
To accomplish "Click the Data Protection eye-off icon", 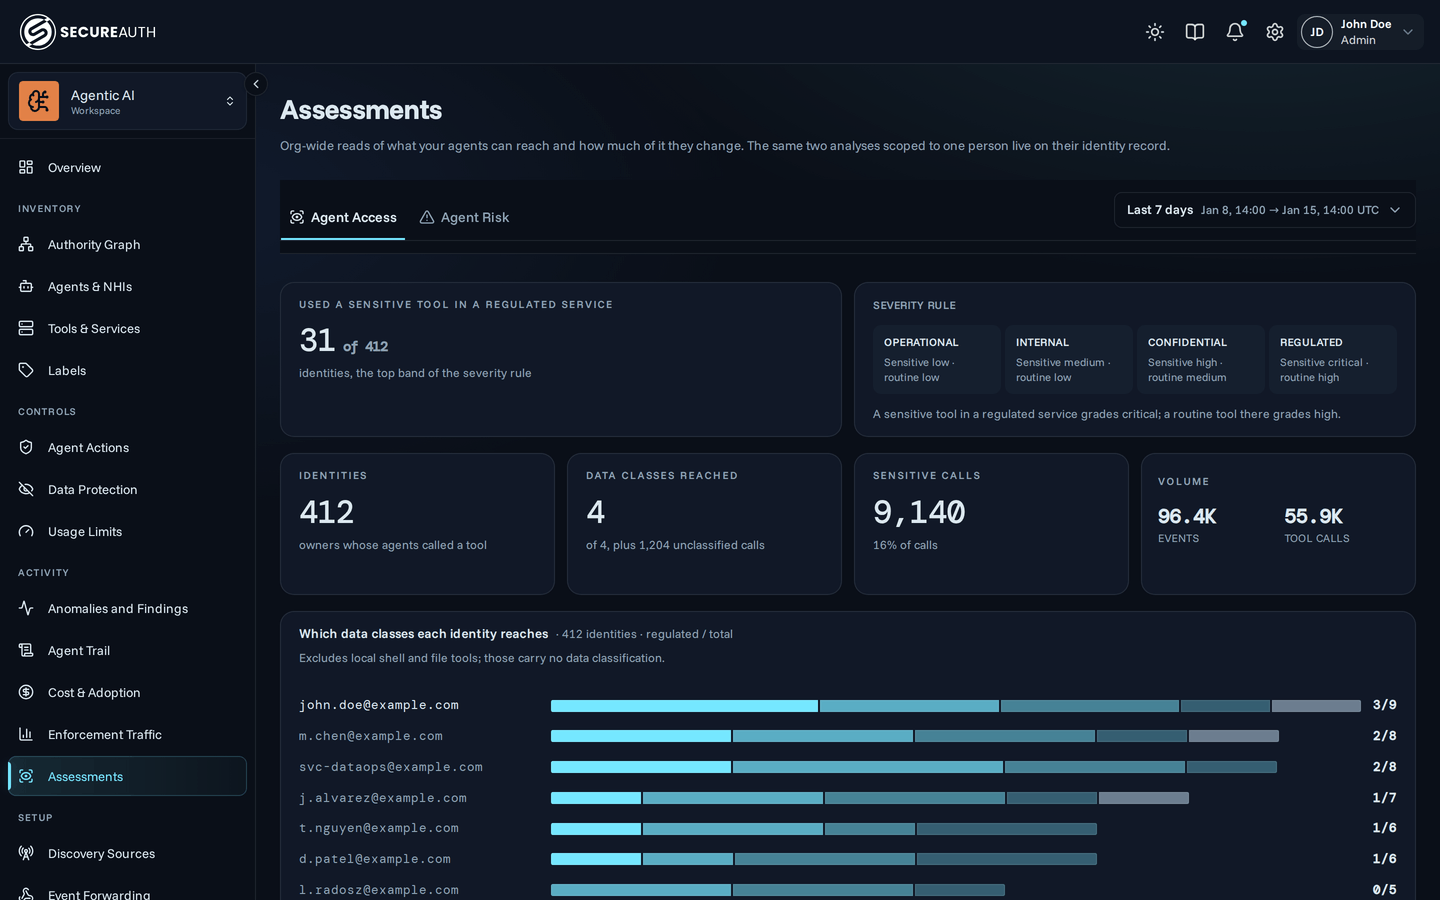I will (x=26, y=489).
